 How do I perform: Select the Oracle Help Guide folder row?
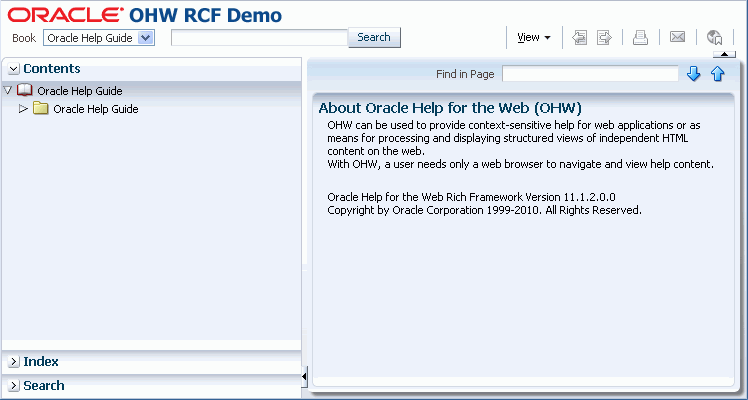tap(152, 109)
